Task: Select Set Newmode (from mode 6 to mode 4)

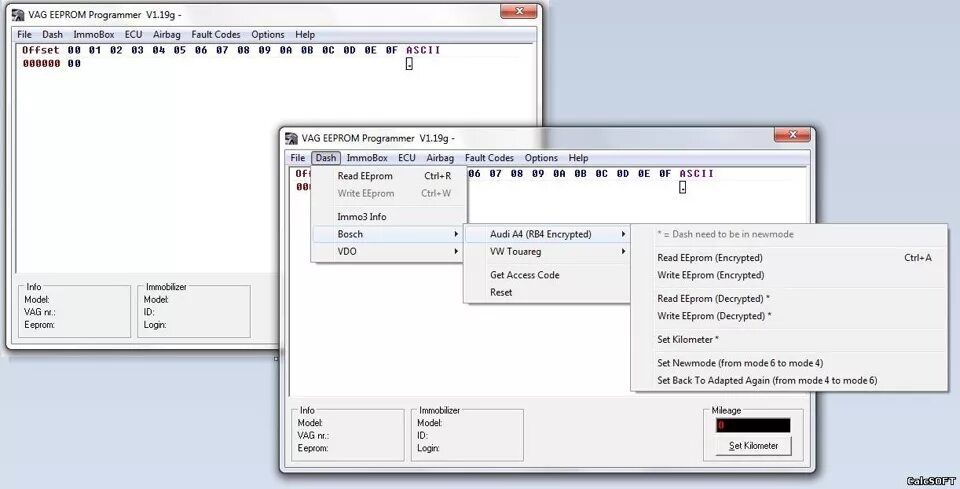Action: point(790,363)
